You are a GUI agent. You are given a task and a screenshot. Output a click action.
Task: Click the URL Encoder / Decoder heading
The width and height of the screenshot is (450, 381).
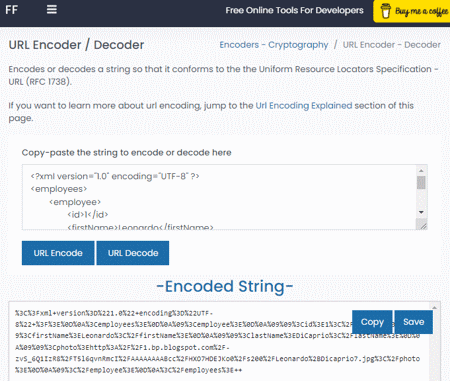(76, 45)
